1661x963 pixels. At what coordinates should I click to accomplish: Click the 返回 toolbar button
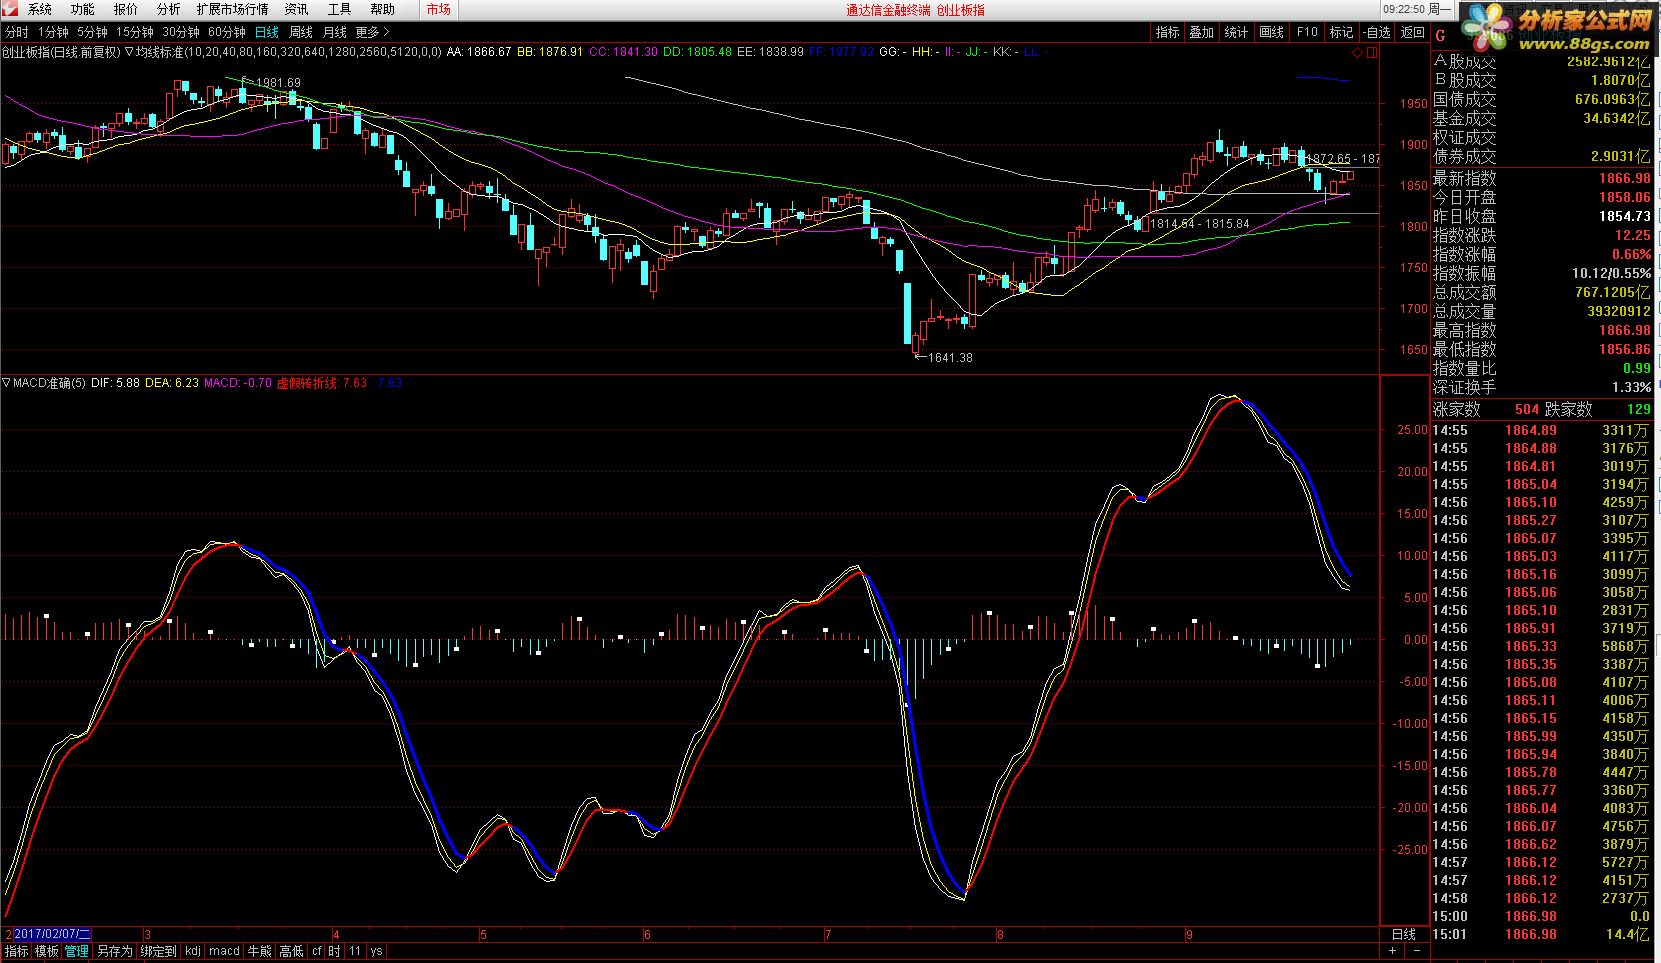1412,32
